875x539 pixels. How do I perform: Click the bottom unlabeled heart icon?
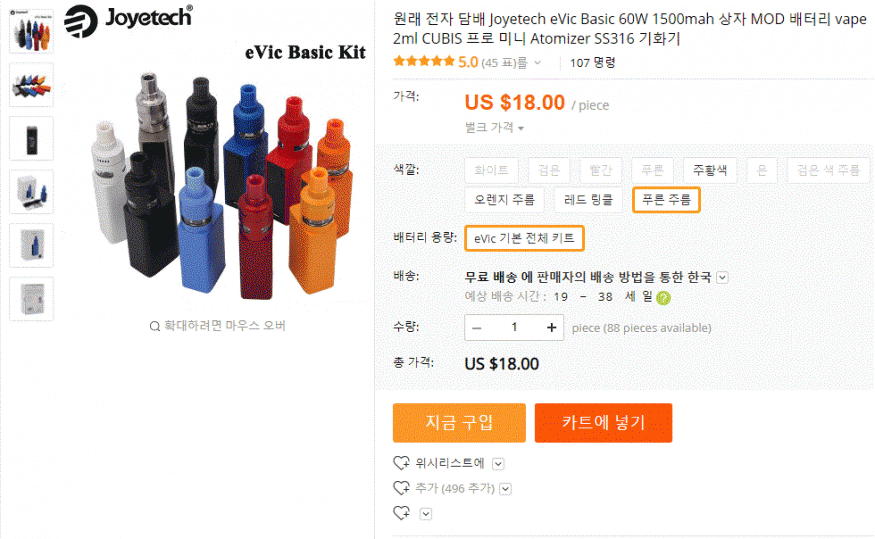(x=401, y=513)
